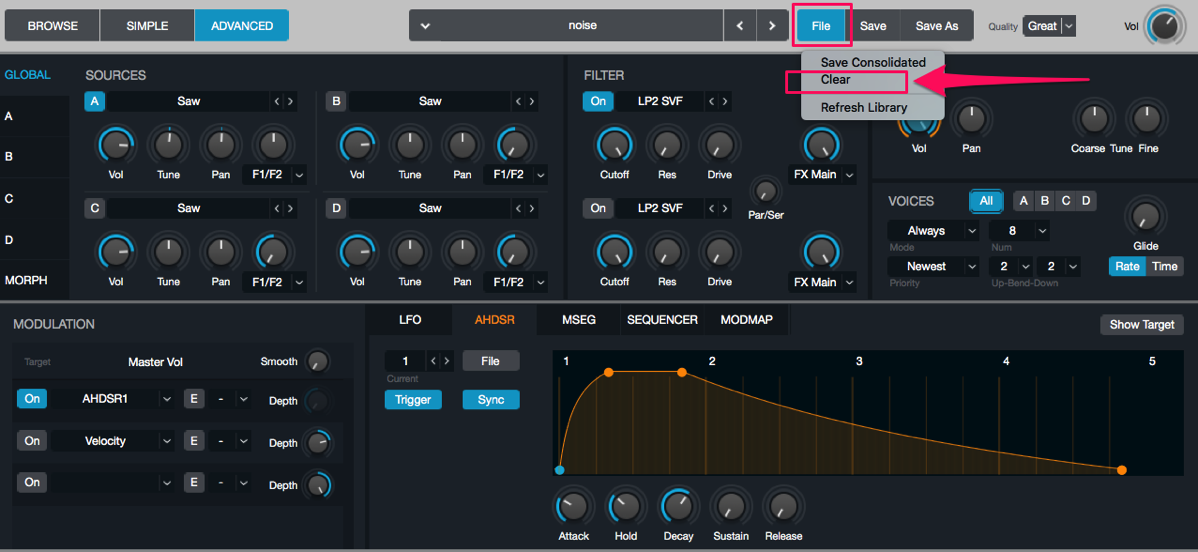The width and height of the screenshot is (1198, 552).
Task: Open the Voices Mode Always dropdown
Action: 933,230
